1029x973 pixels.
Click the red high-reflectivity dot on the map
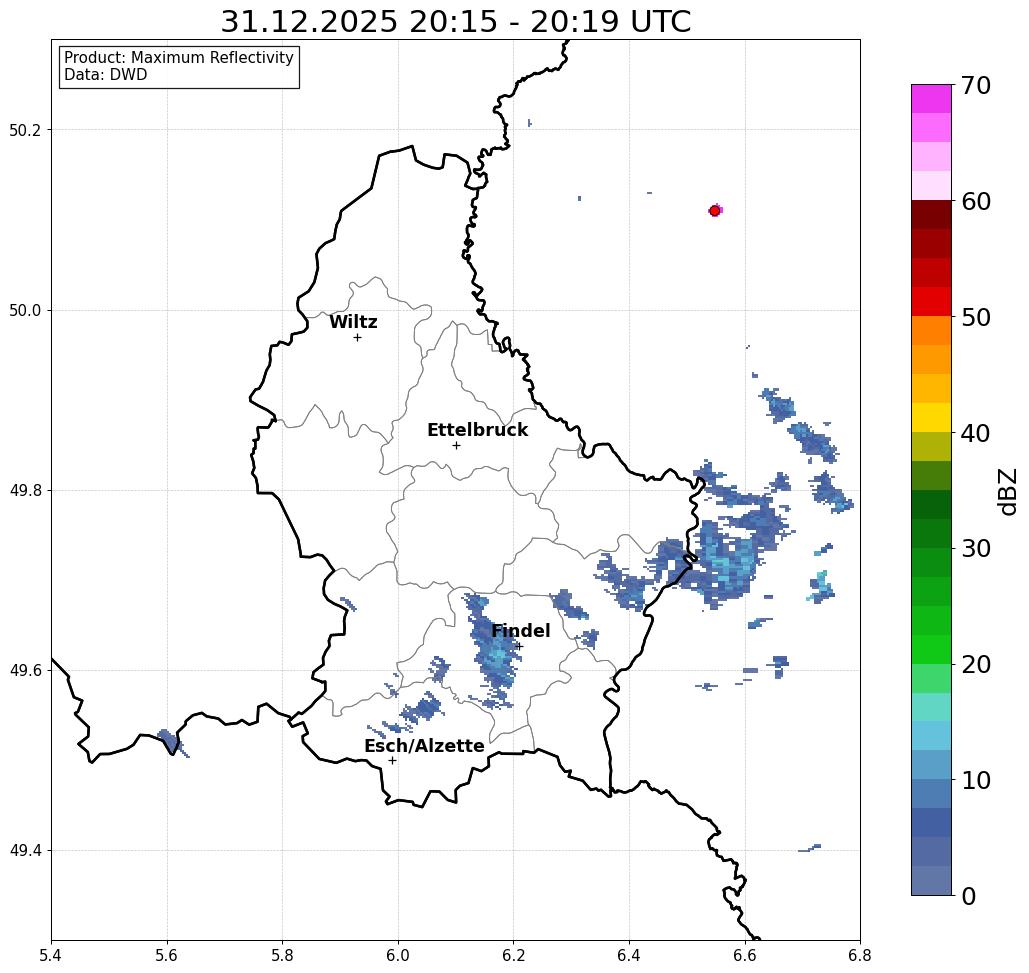click(x=715, y=211)
